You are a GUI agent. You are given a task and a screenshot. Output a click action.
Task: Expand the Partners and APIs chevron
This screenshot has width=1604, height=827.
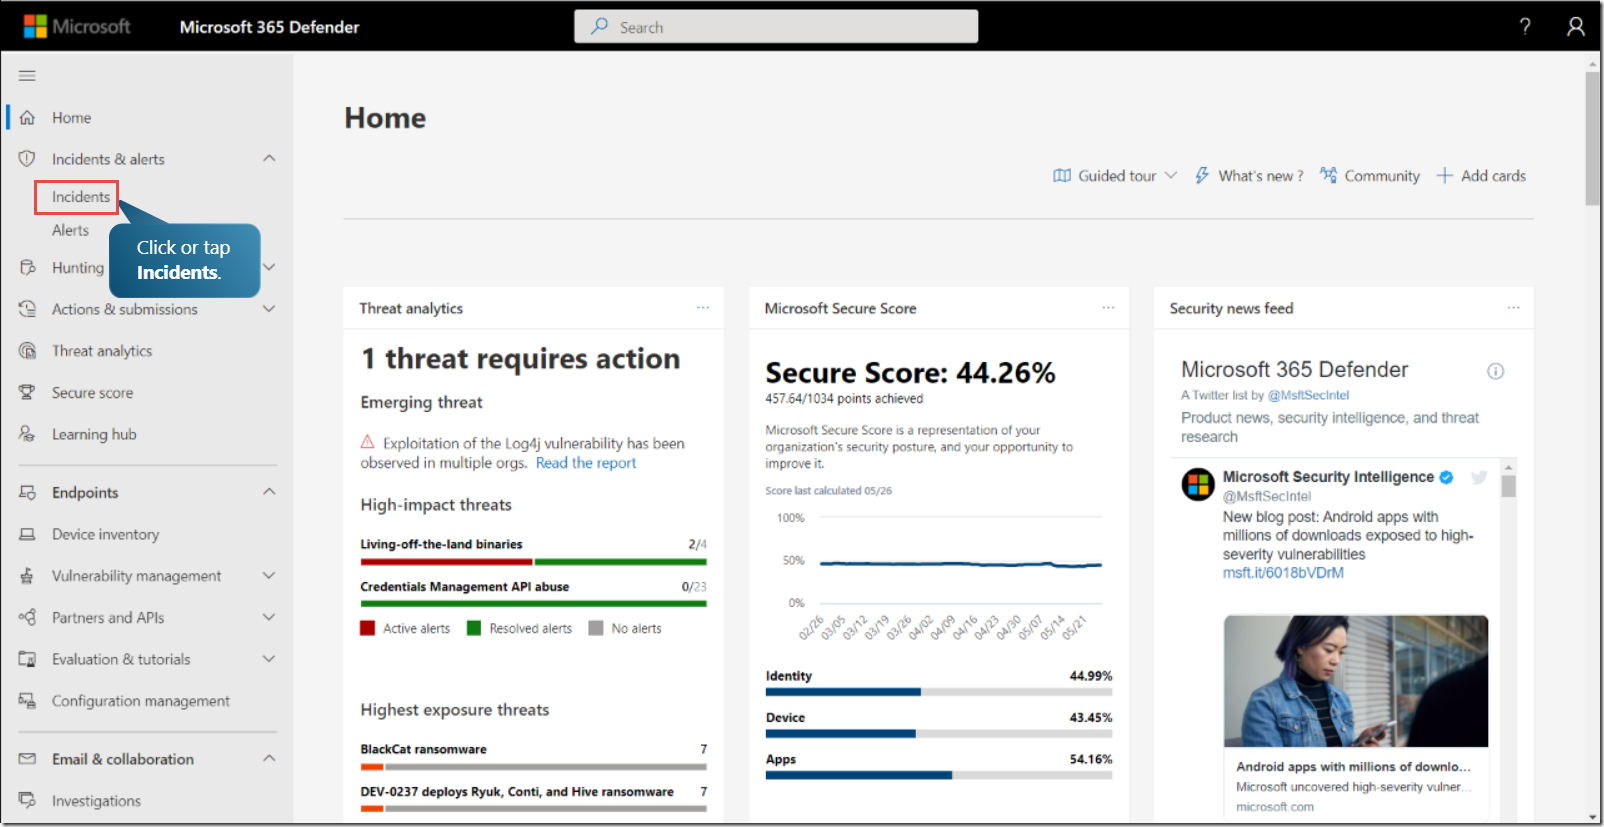tap(269, 618)
